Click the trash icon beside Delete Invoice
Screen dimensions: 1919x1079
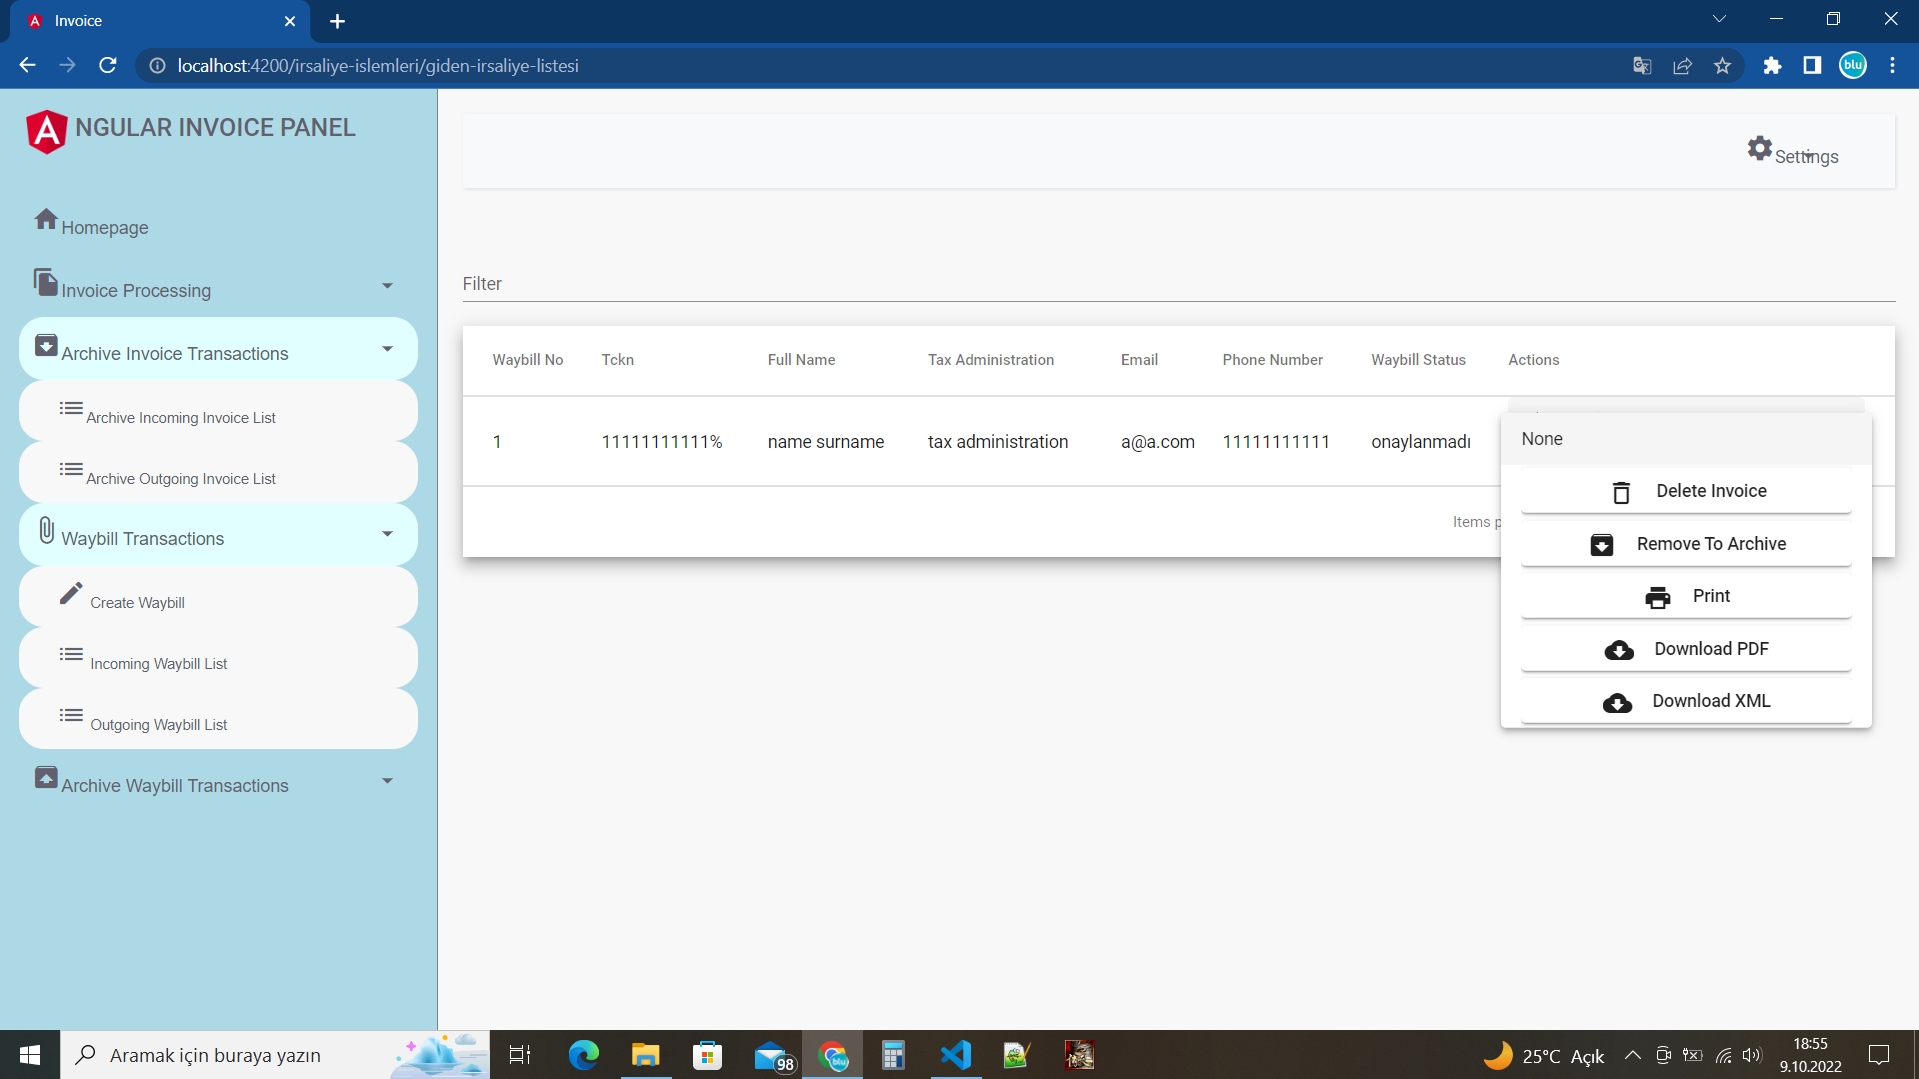(1621, 492)
